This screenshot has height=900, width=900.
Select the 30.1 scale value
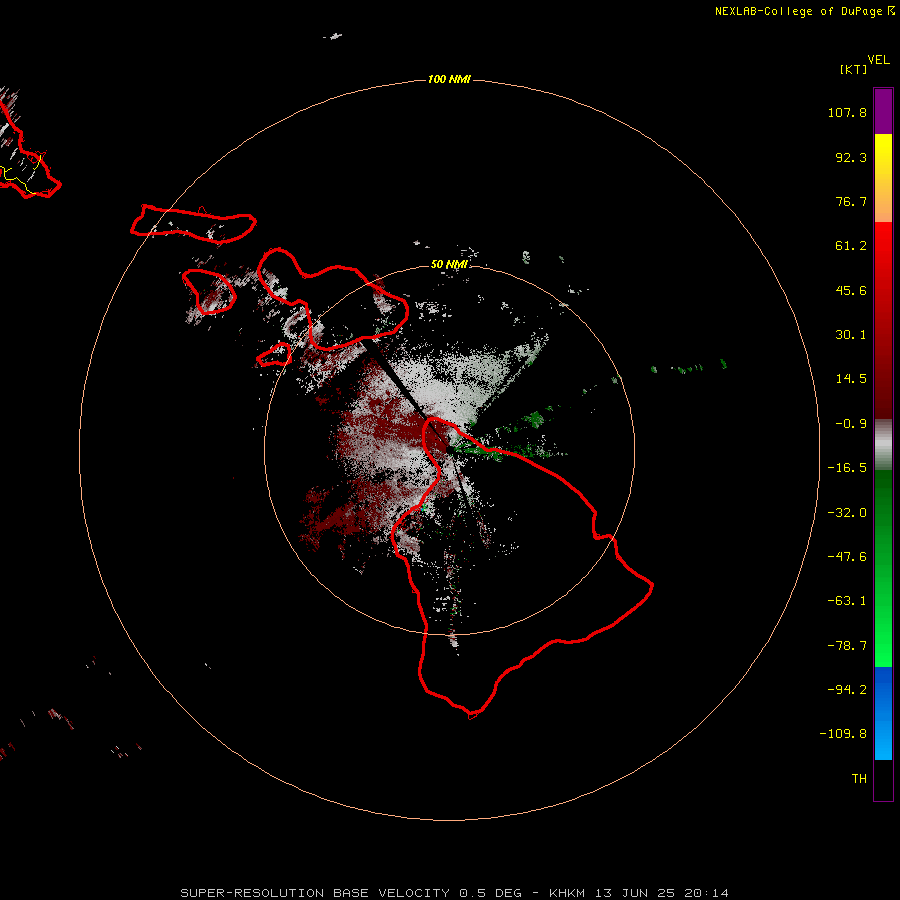pyautogui.click(x=851, y=335)
